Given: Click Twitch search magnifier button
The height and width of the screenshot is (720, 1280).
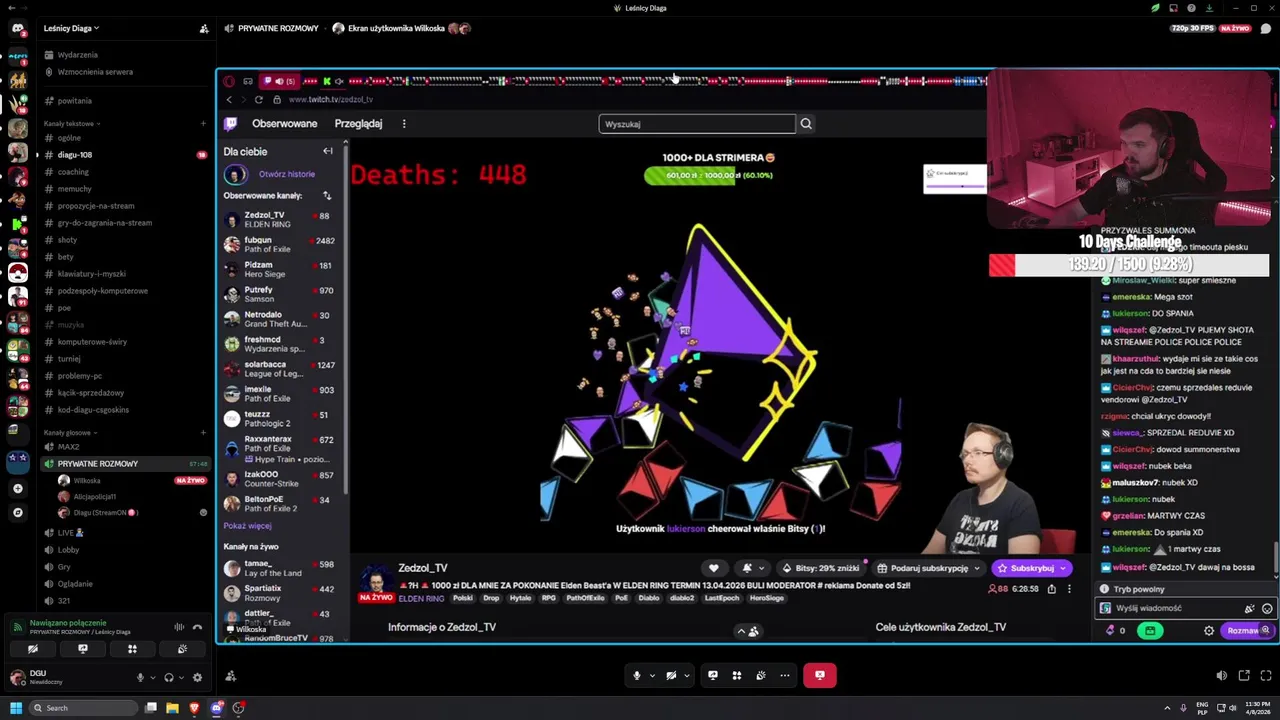Looking at the screenshot, I should point(806,124).
